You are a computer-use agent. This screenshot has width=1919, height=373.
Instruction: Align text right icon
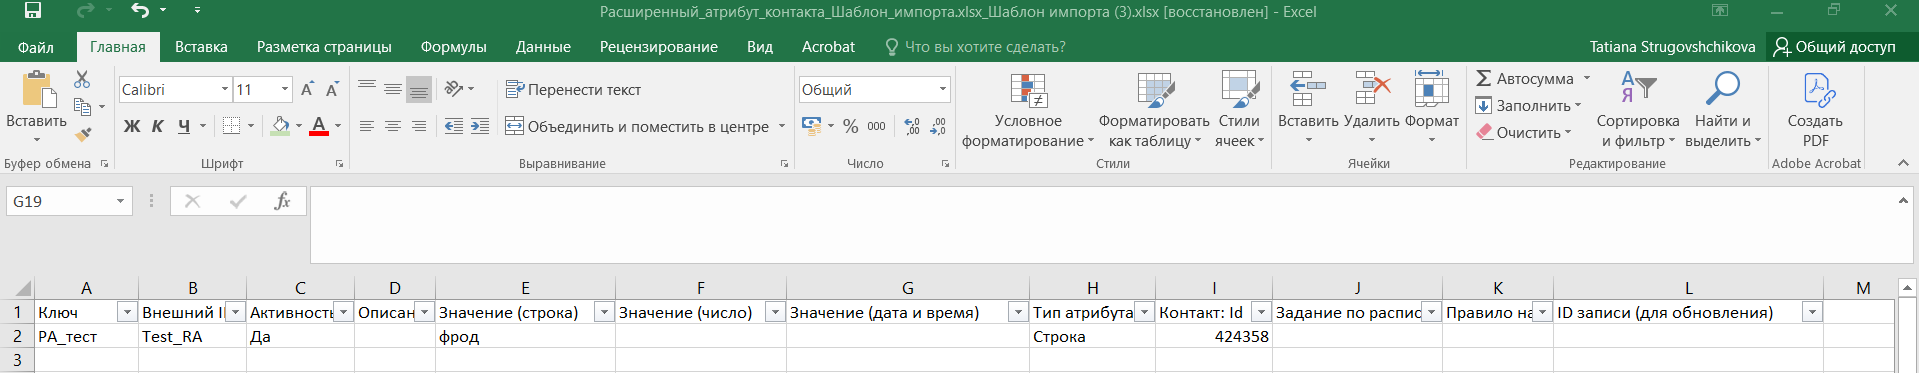coord(419,126)
